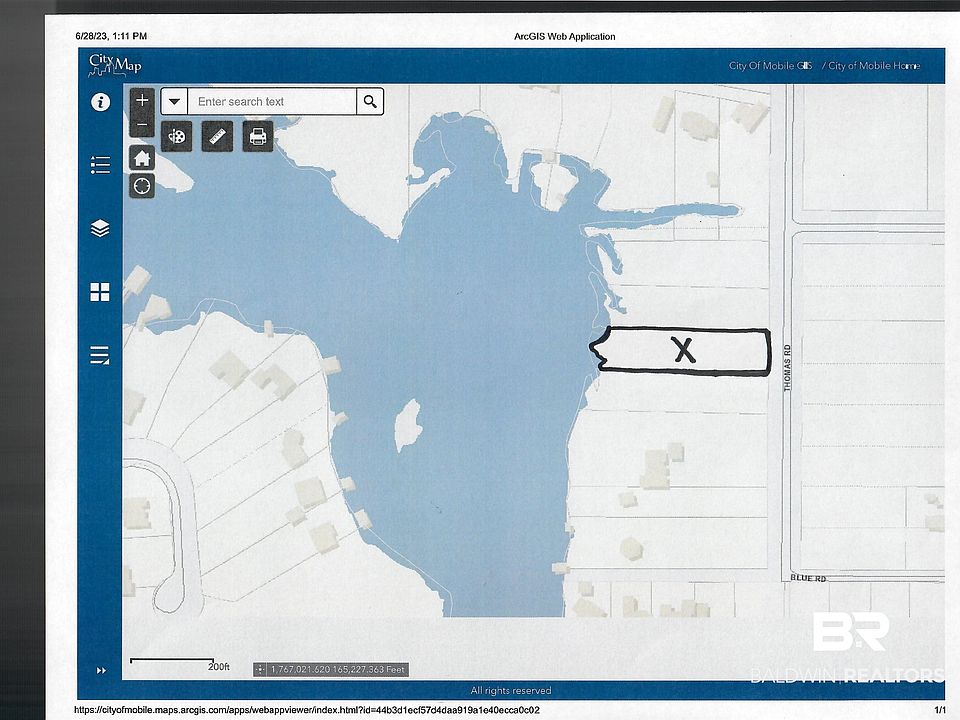This screenshot has height=720, width=960.
Task: Open City of Mobile Home link
Action: click(x=874, y=66)
